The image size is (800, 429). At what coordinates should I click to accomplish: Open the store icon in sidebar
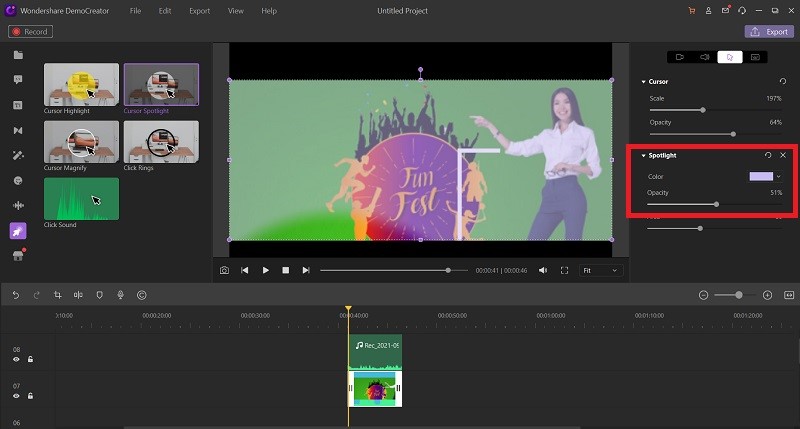pos(18,256)
